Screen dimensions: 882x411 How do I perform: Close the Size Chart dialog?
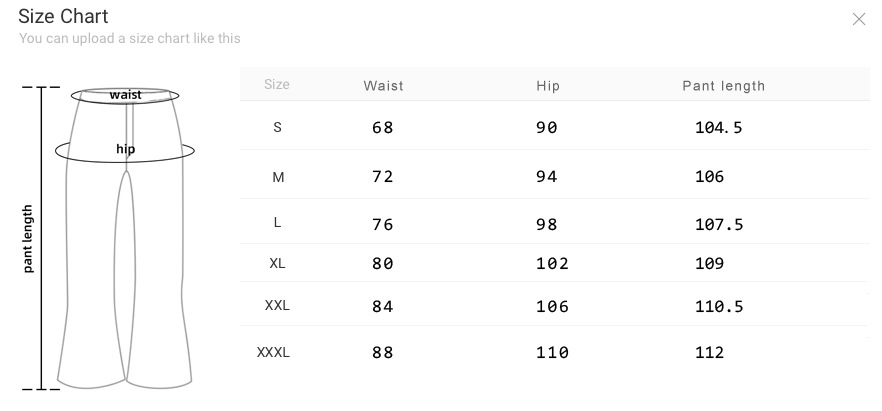[858, 19]
